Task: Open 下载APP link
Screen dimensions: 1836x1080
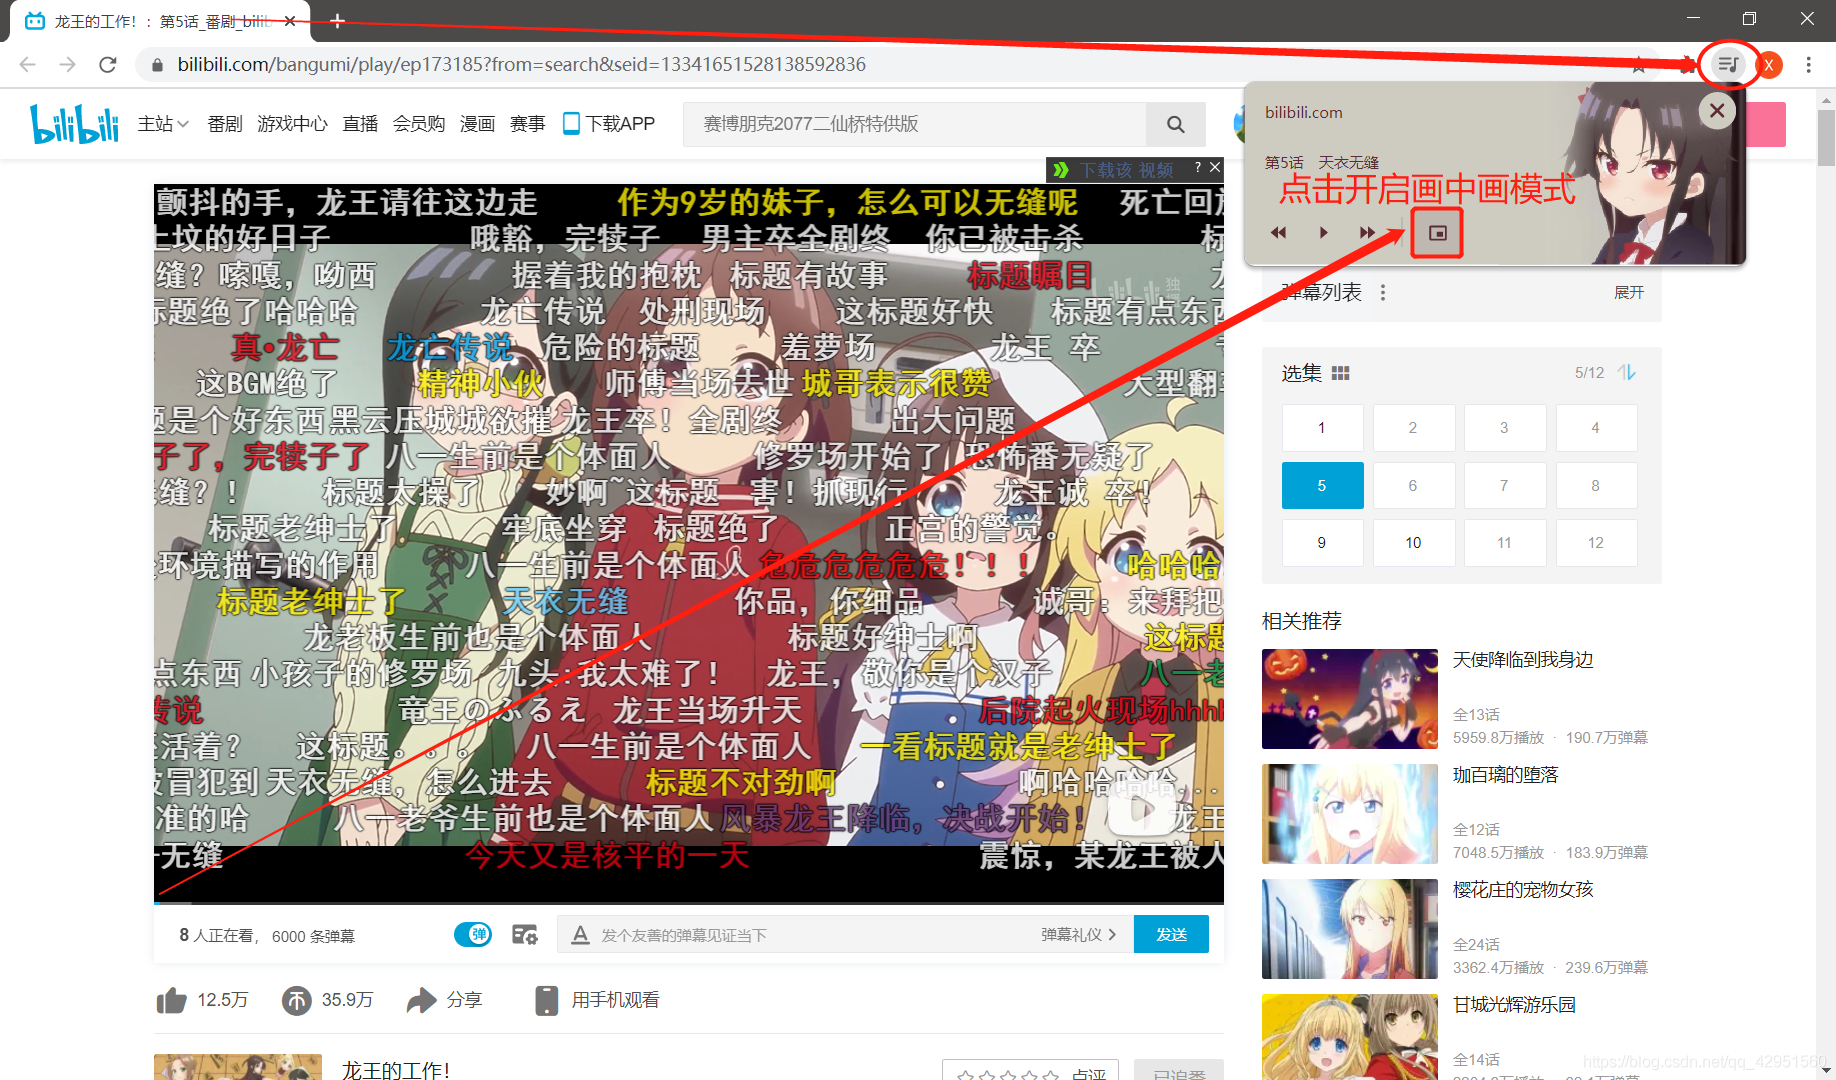Action: [609, 124]
